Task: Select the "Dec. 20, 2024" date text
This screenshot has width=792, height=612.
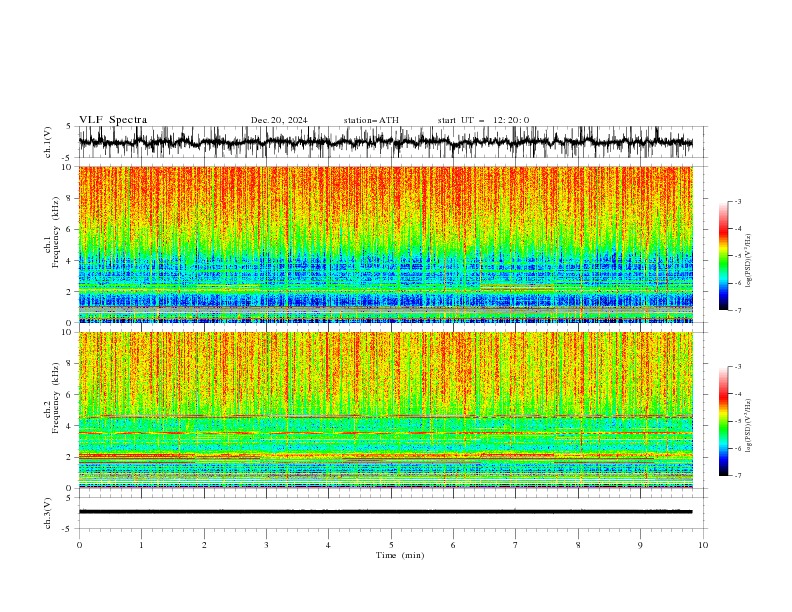Action: (279, 120)
